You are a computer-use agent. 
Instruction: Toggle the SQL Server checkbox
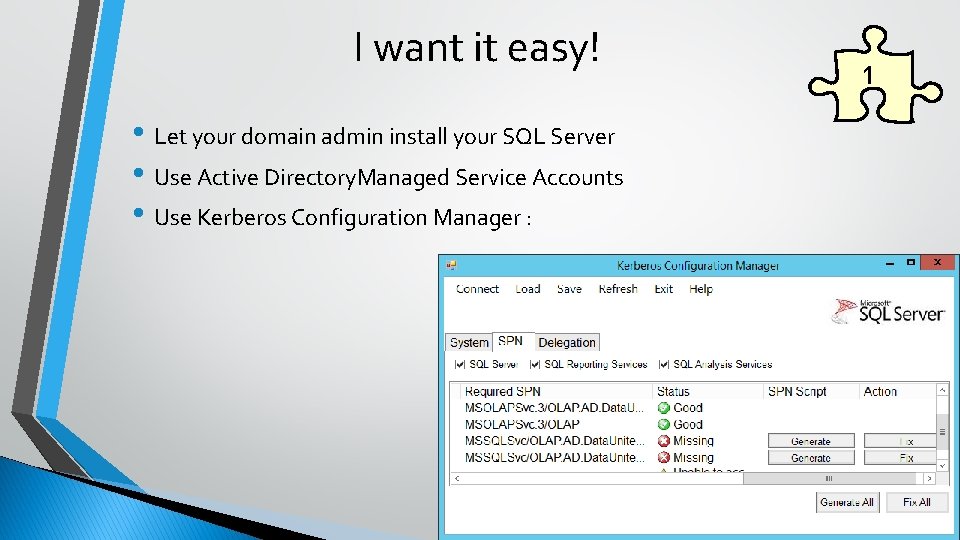tap(460, 364)
